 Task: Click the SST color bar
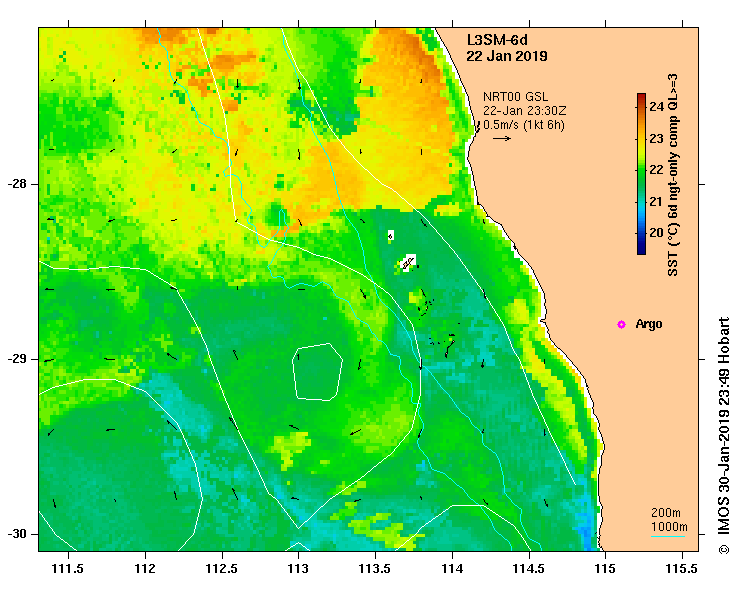[641, 174]
